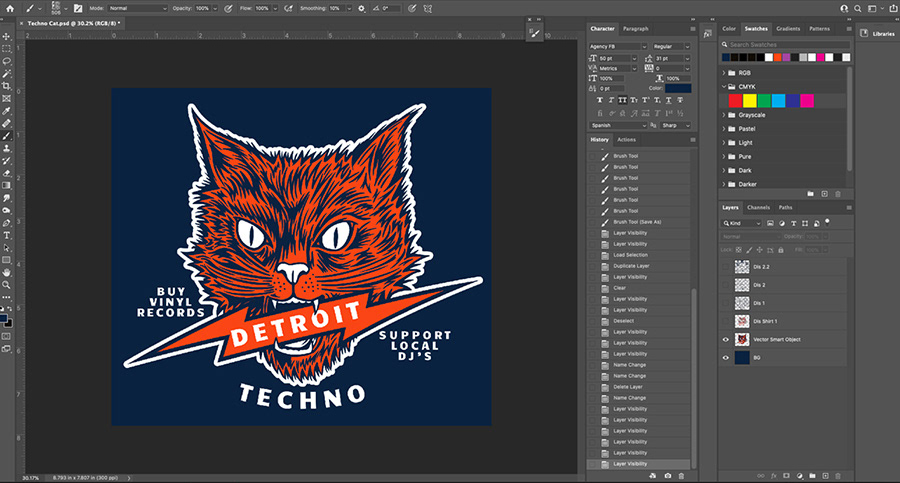Add a layer mask icon

coord(786,476)
